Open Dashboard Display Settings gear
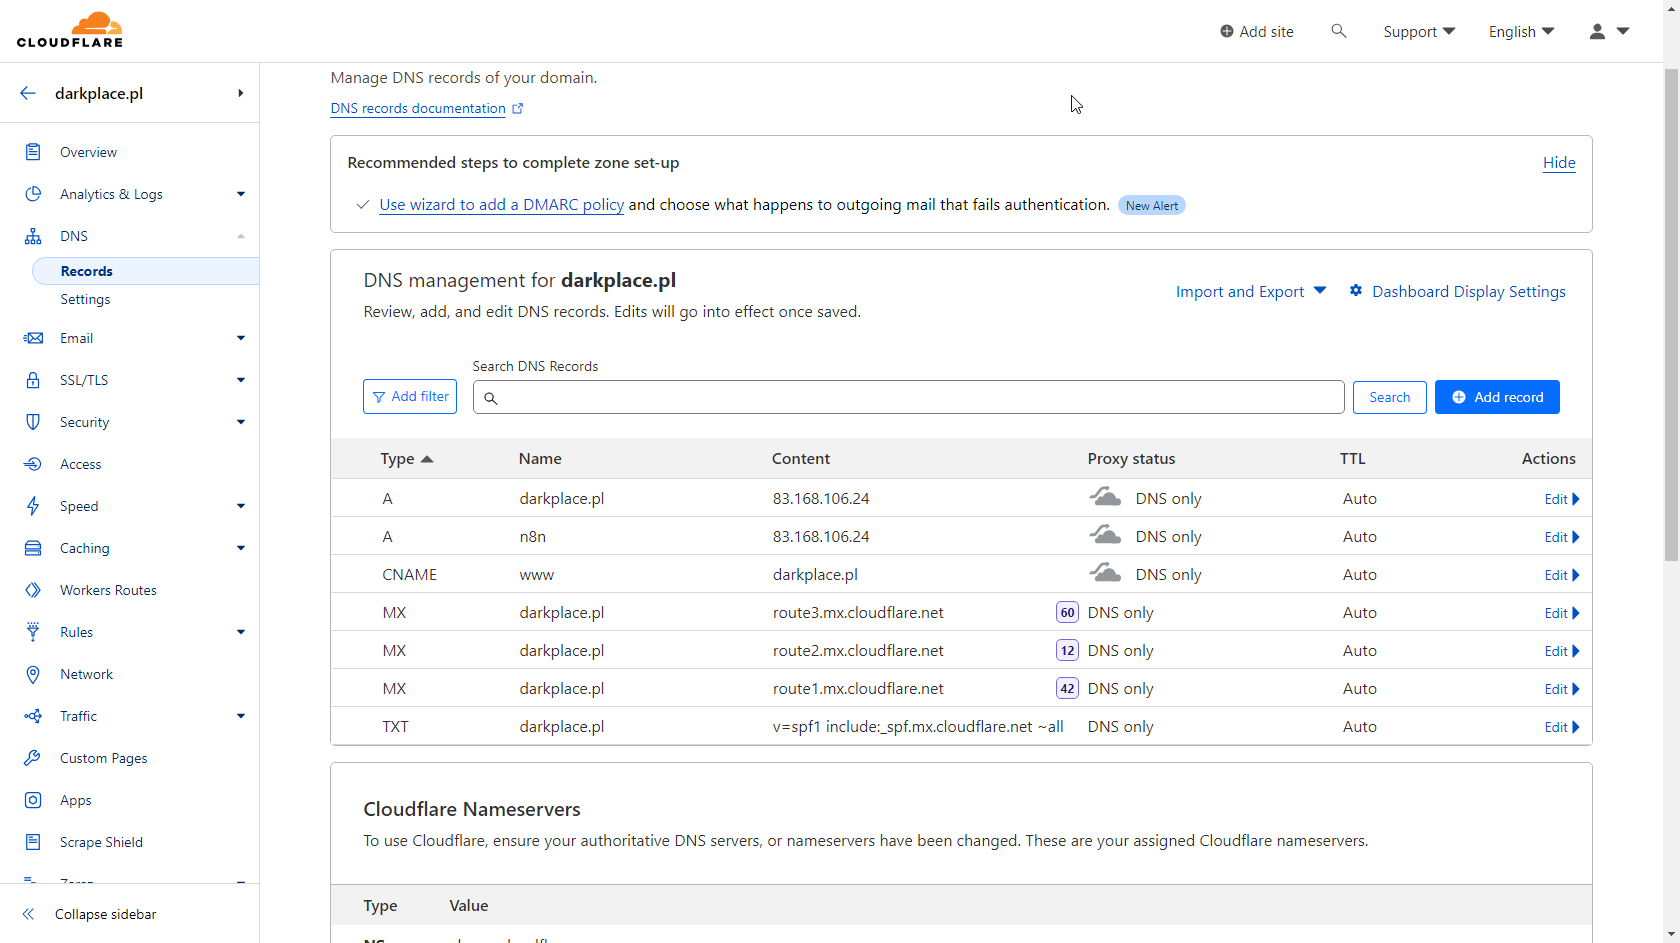Screen dimensions: 1680x943 (x=1356, y=291)
